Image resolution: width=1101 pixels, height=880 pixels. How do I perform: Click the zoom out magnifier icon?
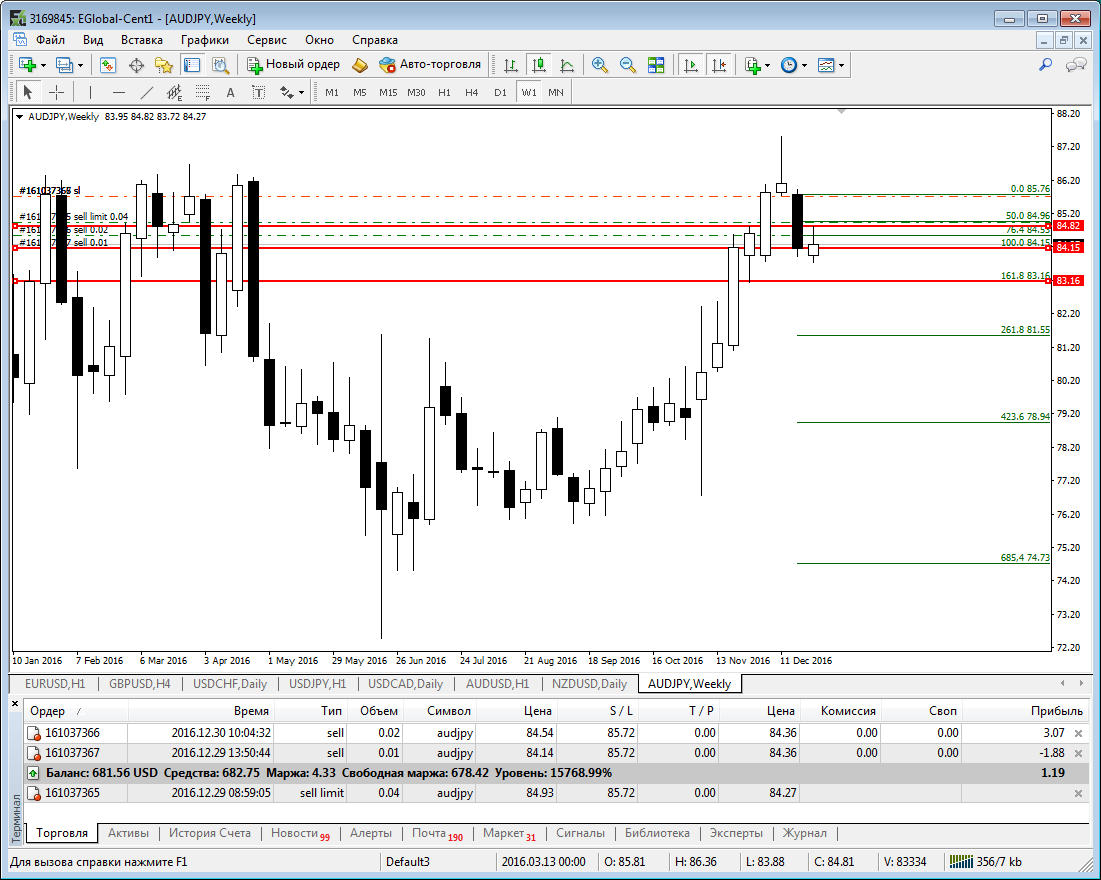(x=628, y=65)
